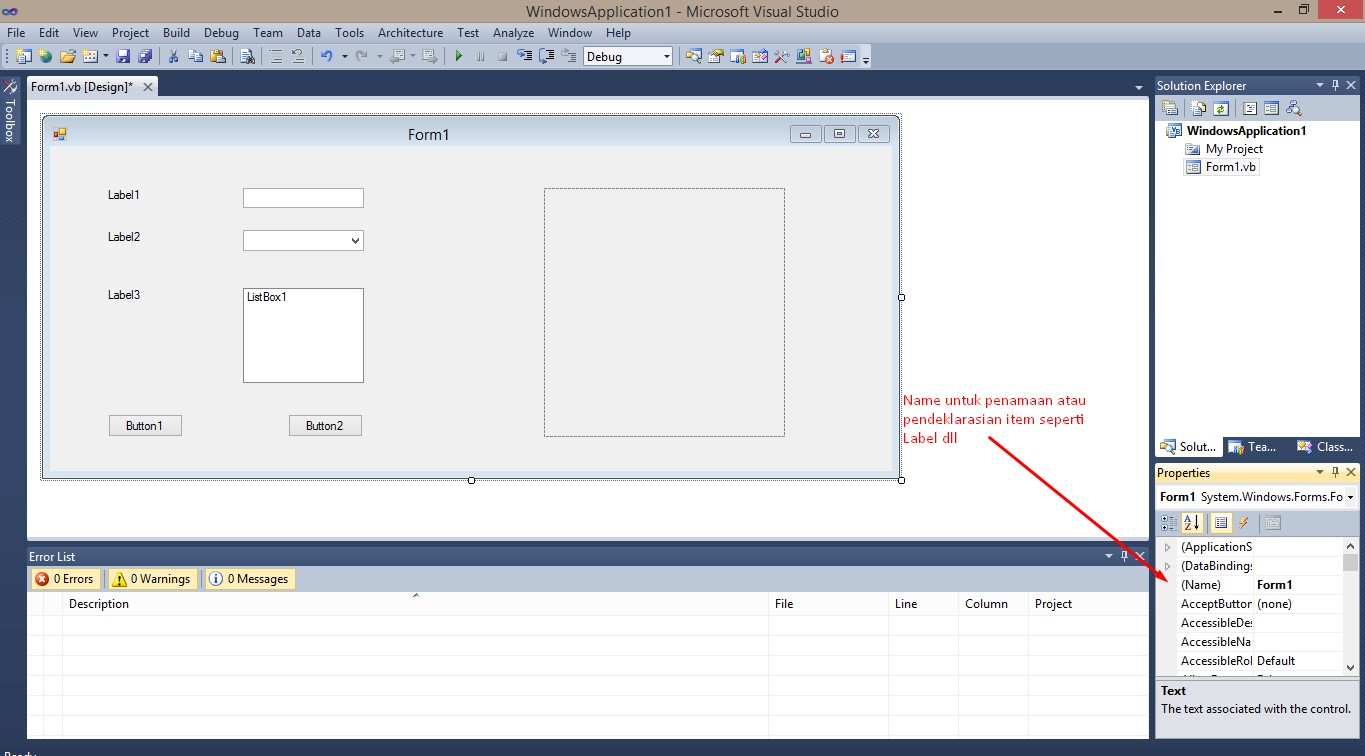Click the Refresh icon in Solution Explorer
Screen dimensions: 1365x756
point(1221,107)
